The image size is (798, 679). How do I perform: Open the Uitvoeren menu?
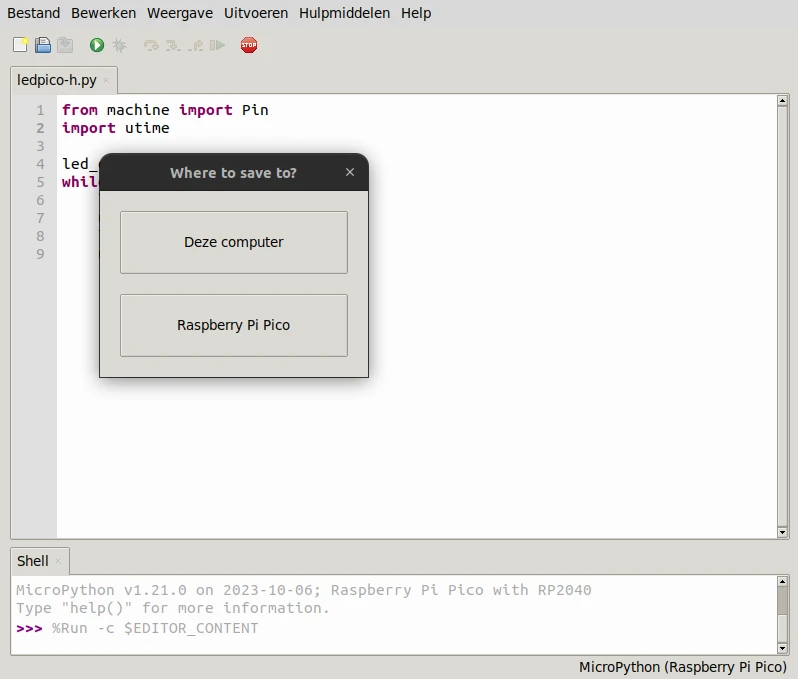[x=256, y=13]
